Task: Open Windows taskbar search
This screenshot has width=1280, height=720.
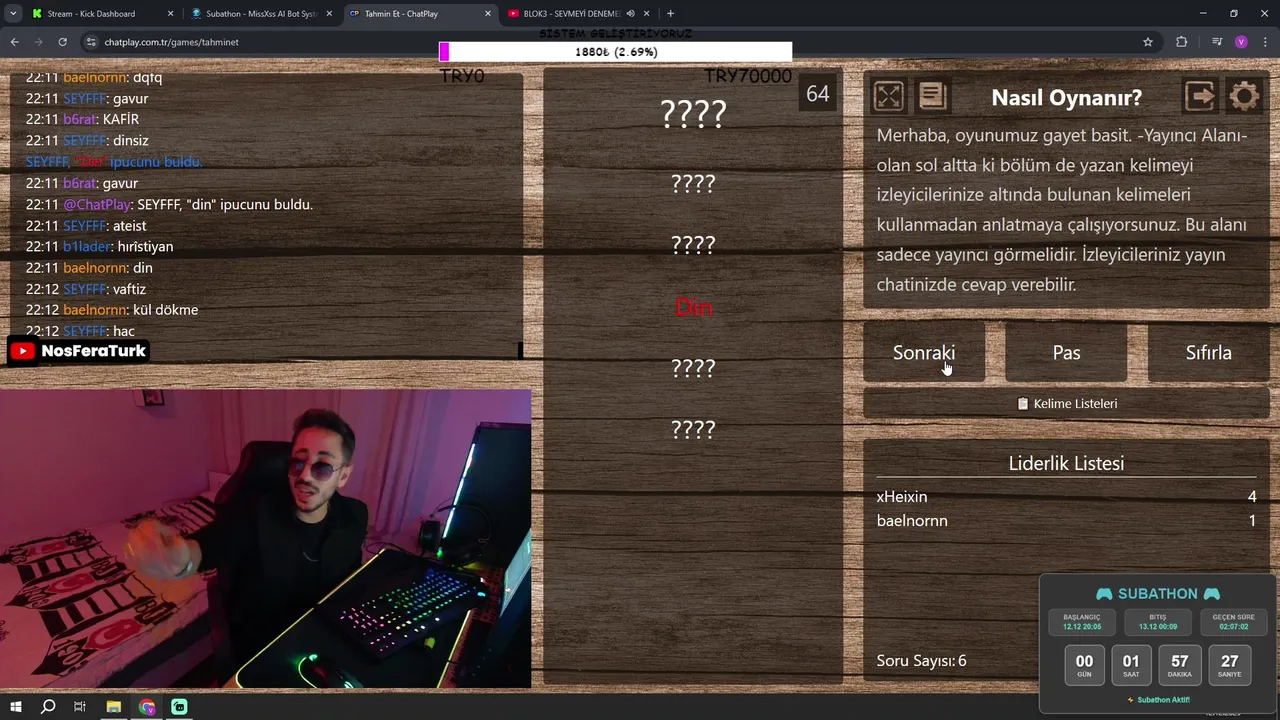Action: pyautogui.click(x=47, y=707)
